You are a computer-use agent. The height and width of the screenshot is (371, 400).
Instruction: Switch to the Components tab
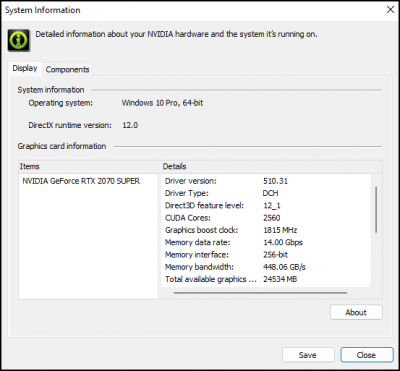click(68, 69)
